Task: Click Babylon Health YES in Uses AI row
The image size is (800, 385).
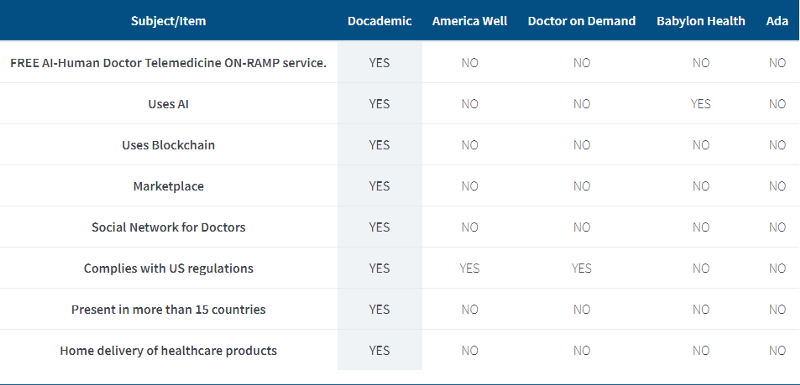Action: [x=701, y=104]
